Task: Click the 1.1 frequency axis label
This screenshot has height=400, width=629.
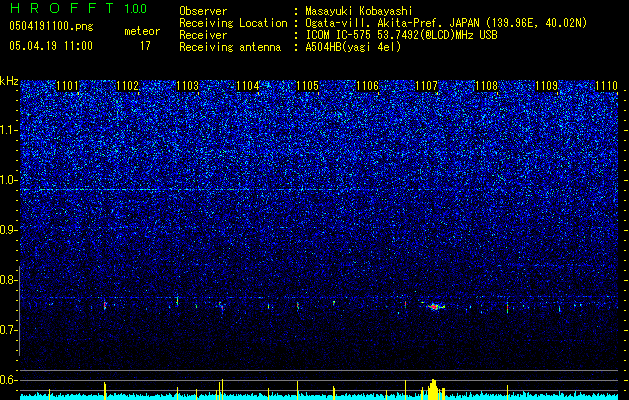Action: 8,130
